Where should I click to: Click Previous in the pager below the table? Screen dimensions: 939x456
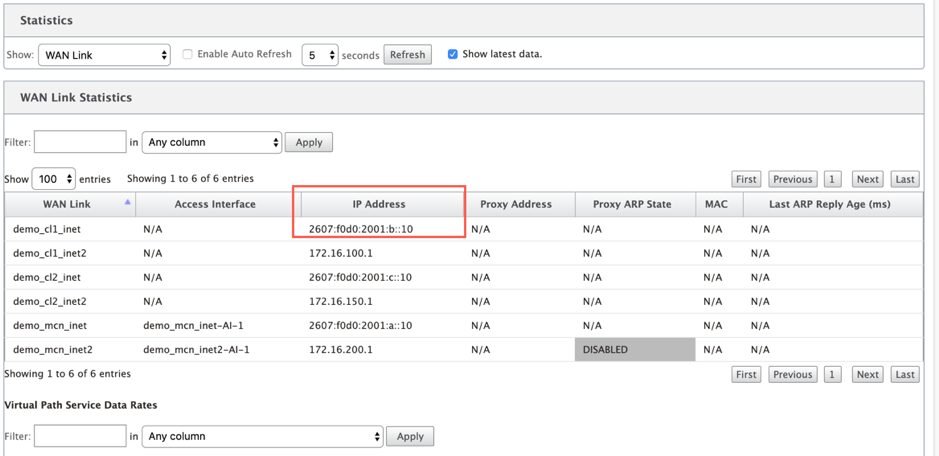792,375
